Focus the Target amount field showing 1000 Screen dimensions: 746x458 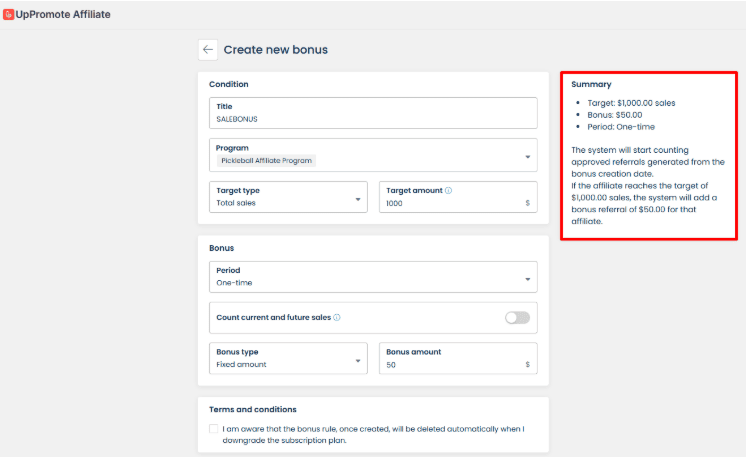450,203
